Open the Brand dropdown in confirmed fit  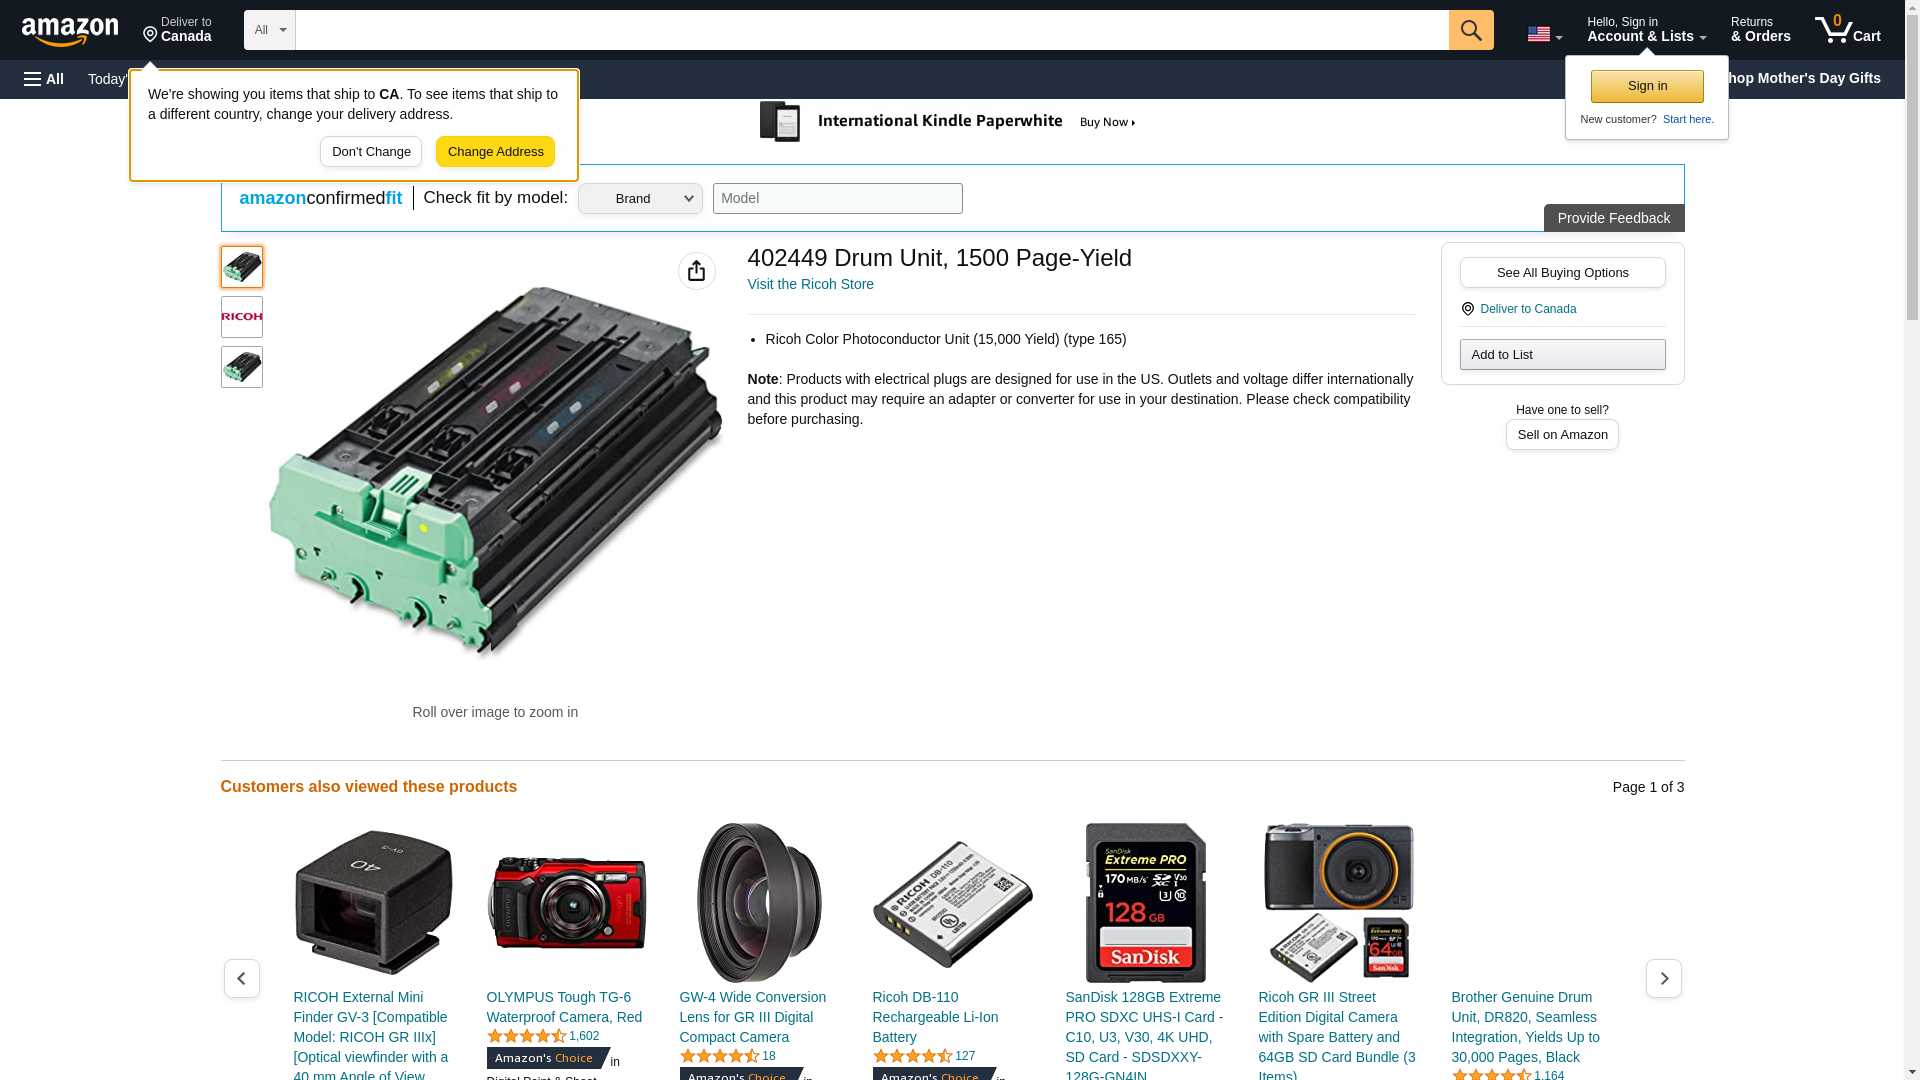[x=640, y=198]
